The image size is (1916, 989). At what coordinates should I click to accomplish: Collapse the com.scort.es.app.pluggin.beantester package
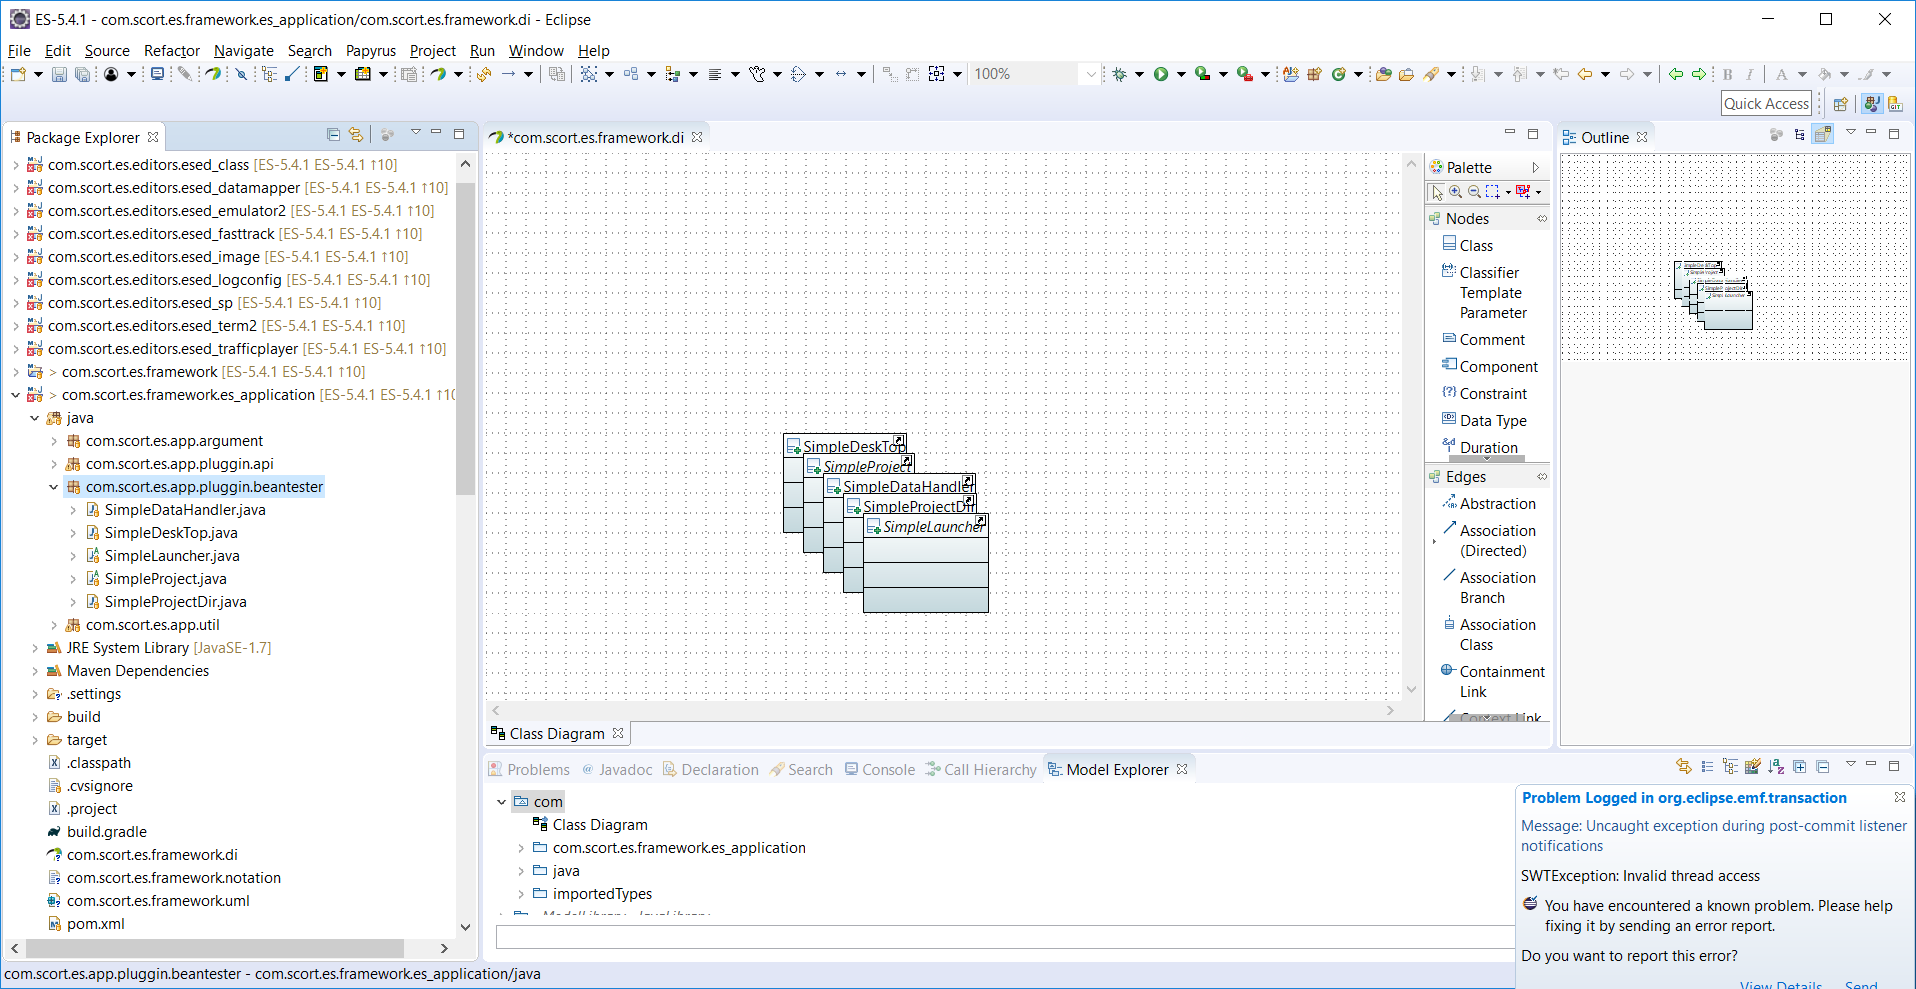[x=54, y=487]
